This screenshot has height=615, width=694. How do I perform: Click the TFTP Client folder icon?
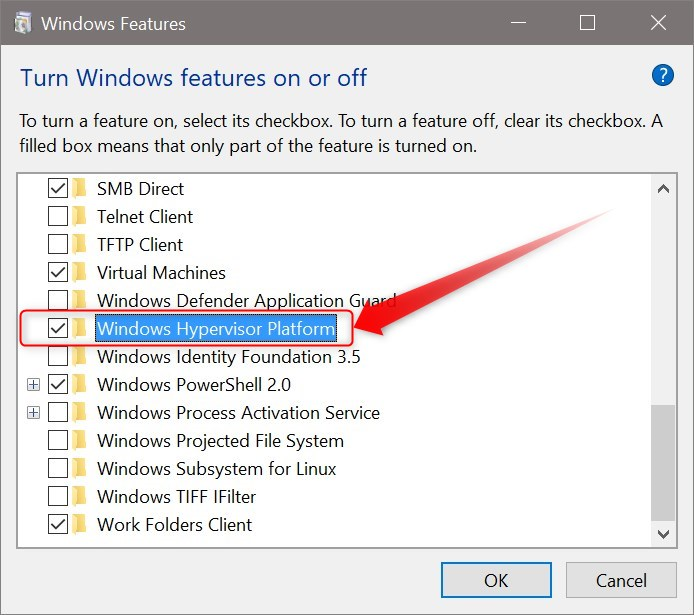tap(79, 244)
